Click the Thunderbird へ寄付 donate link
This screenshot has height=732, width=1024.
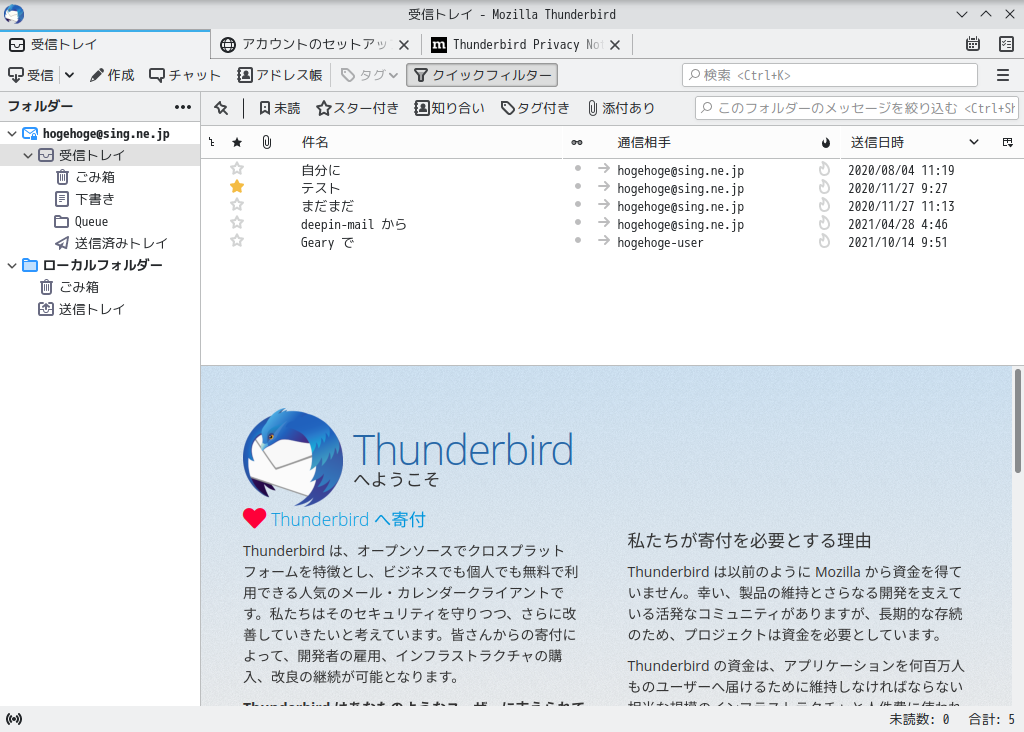(347, 519)
